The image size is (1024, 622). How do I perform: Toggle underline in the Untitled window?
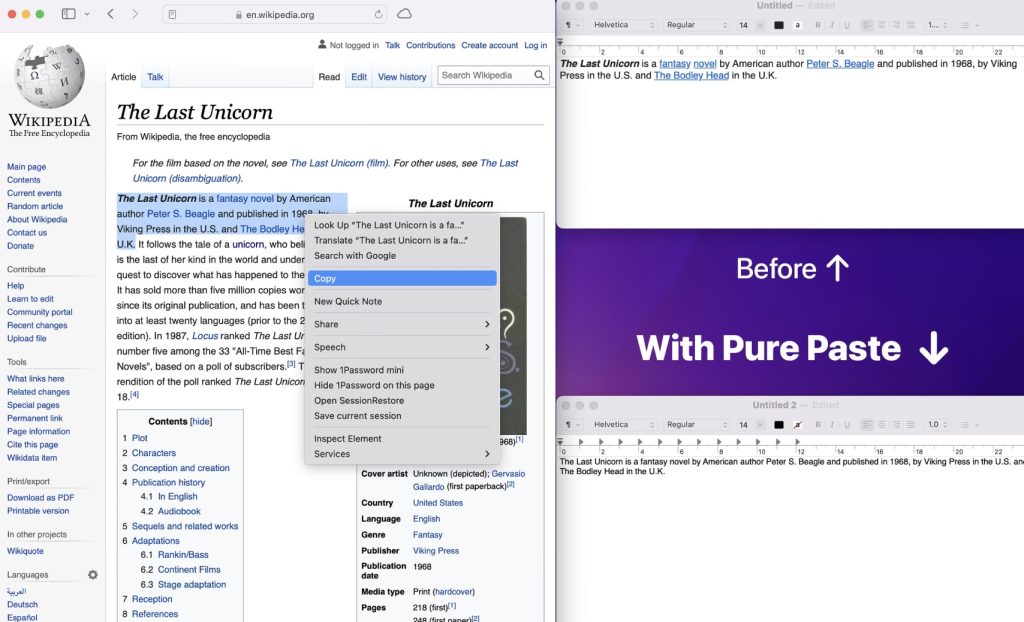pyautogui.click(x=847, y=25)
